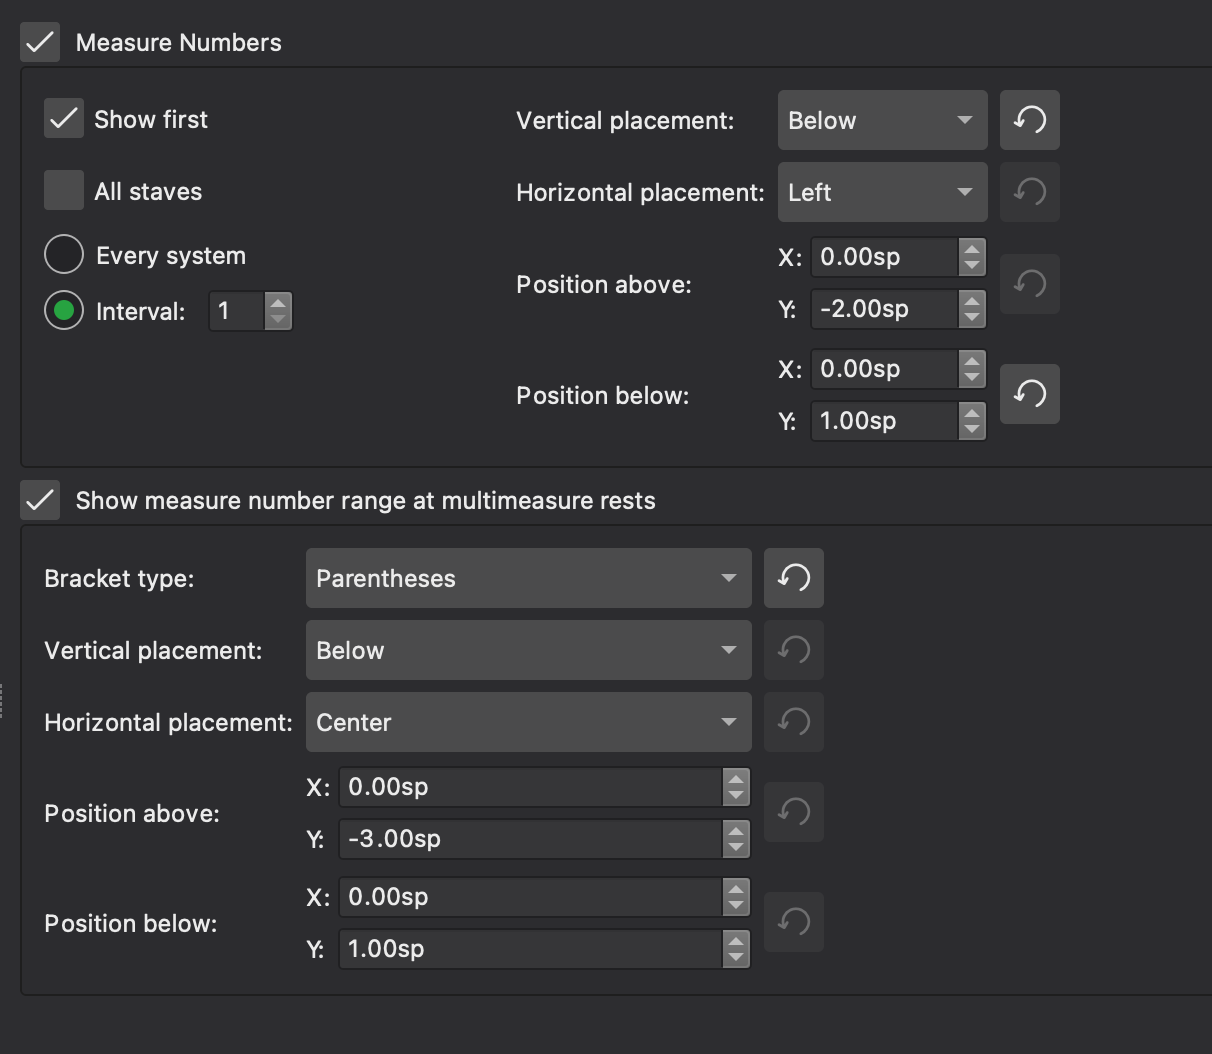Reset the Position above offsets
Image resolution: width=1212 pixels, height=1054 pixels.
coord(1030,284)
